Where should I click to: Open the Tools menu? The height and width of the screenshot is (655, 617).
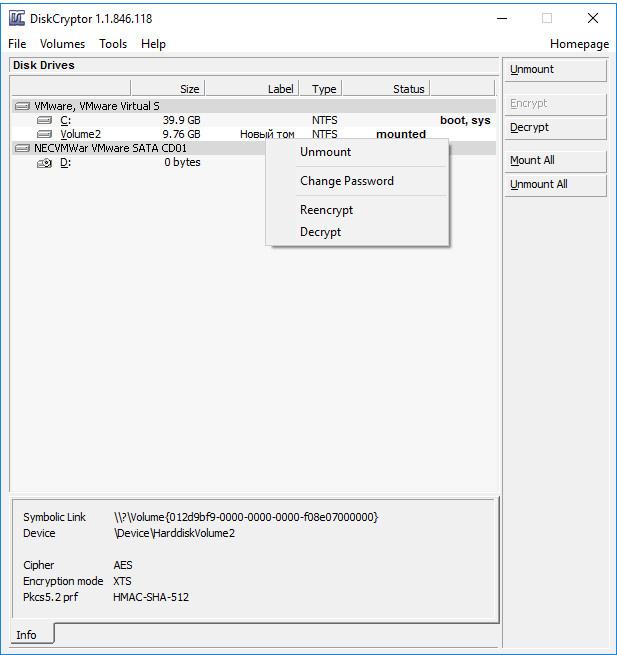(113, 44)
